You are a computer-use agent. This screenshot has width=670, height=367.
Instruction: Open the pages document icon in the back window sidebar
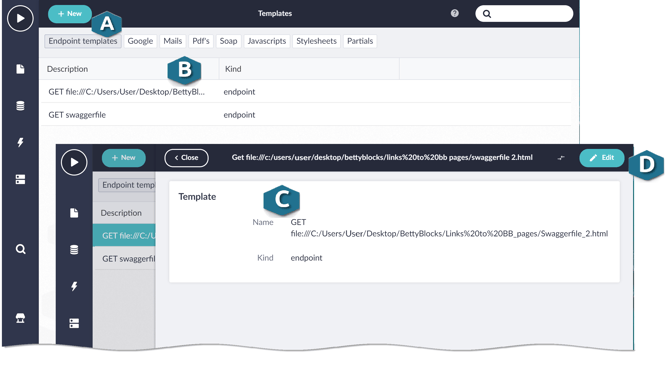20,69
